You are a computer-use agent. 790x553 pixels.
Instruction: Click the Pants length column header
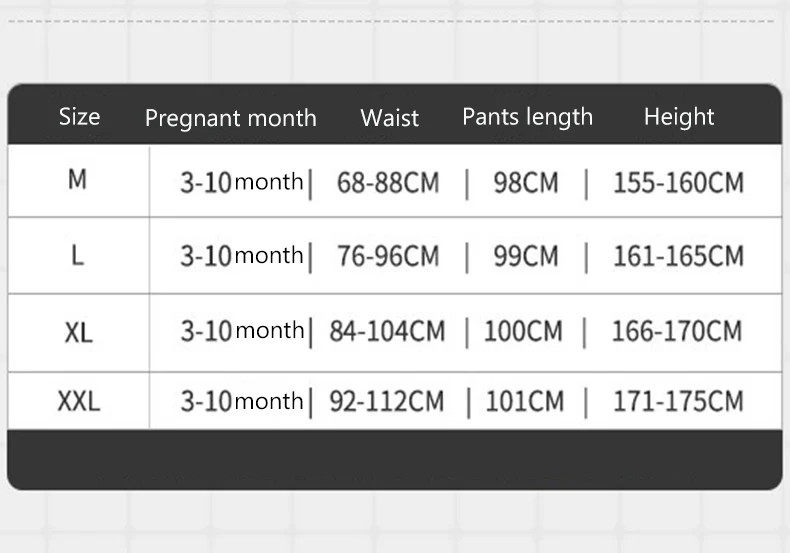pos(528,117)
